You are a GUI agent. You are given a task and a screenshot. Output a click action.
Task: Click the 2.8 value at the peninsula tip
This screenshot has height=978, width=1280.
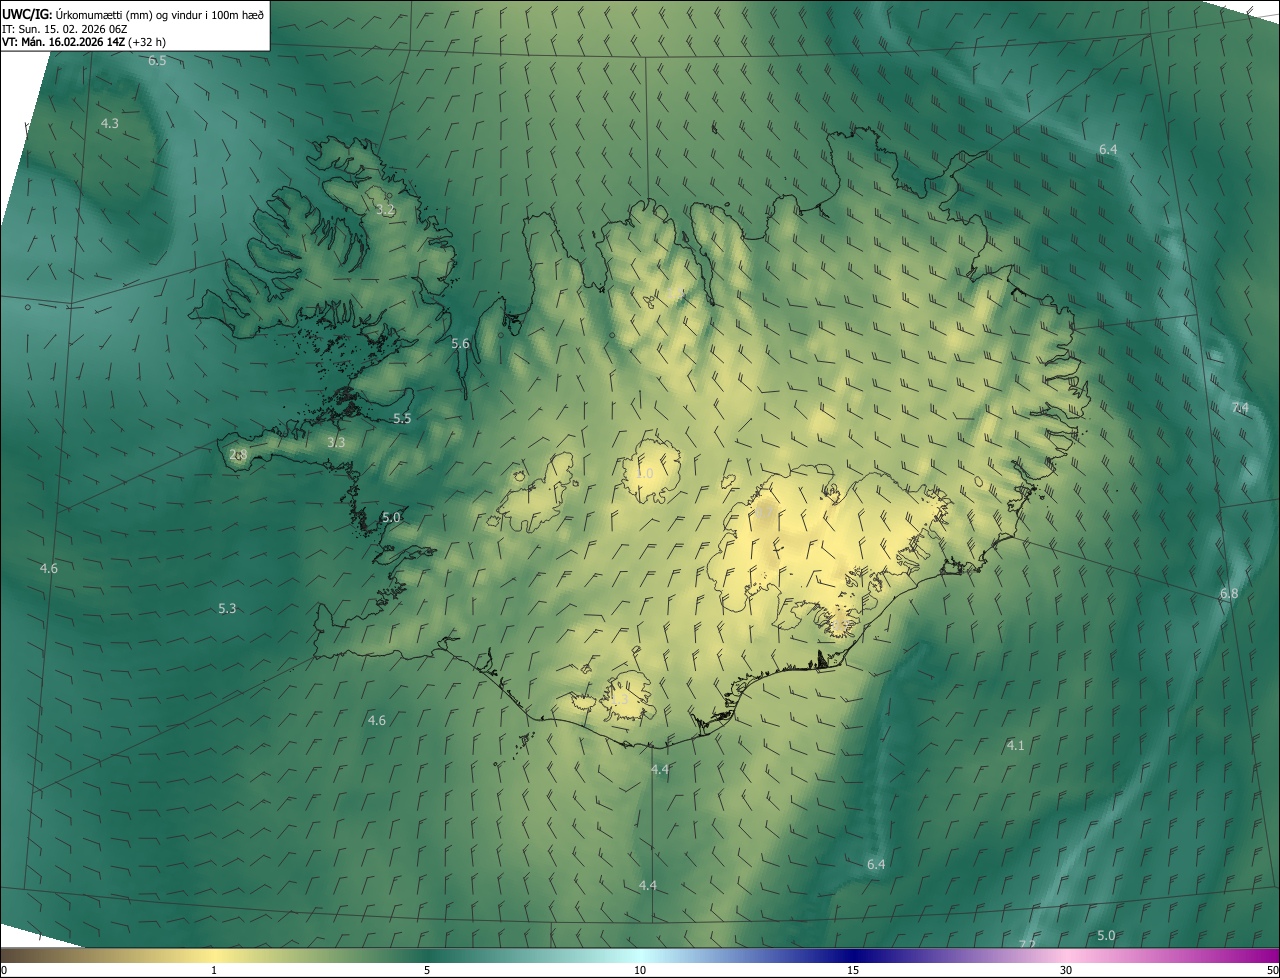click(238, 454)
